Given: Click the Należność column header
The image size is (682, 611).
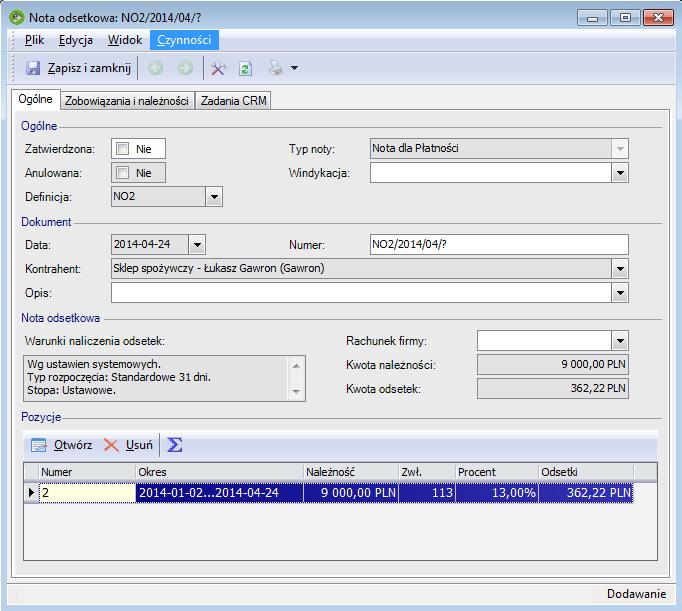Looking at the screenshot, I should (351, 472).
